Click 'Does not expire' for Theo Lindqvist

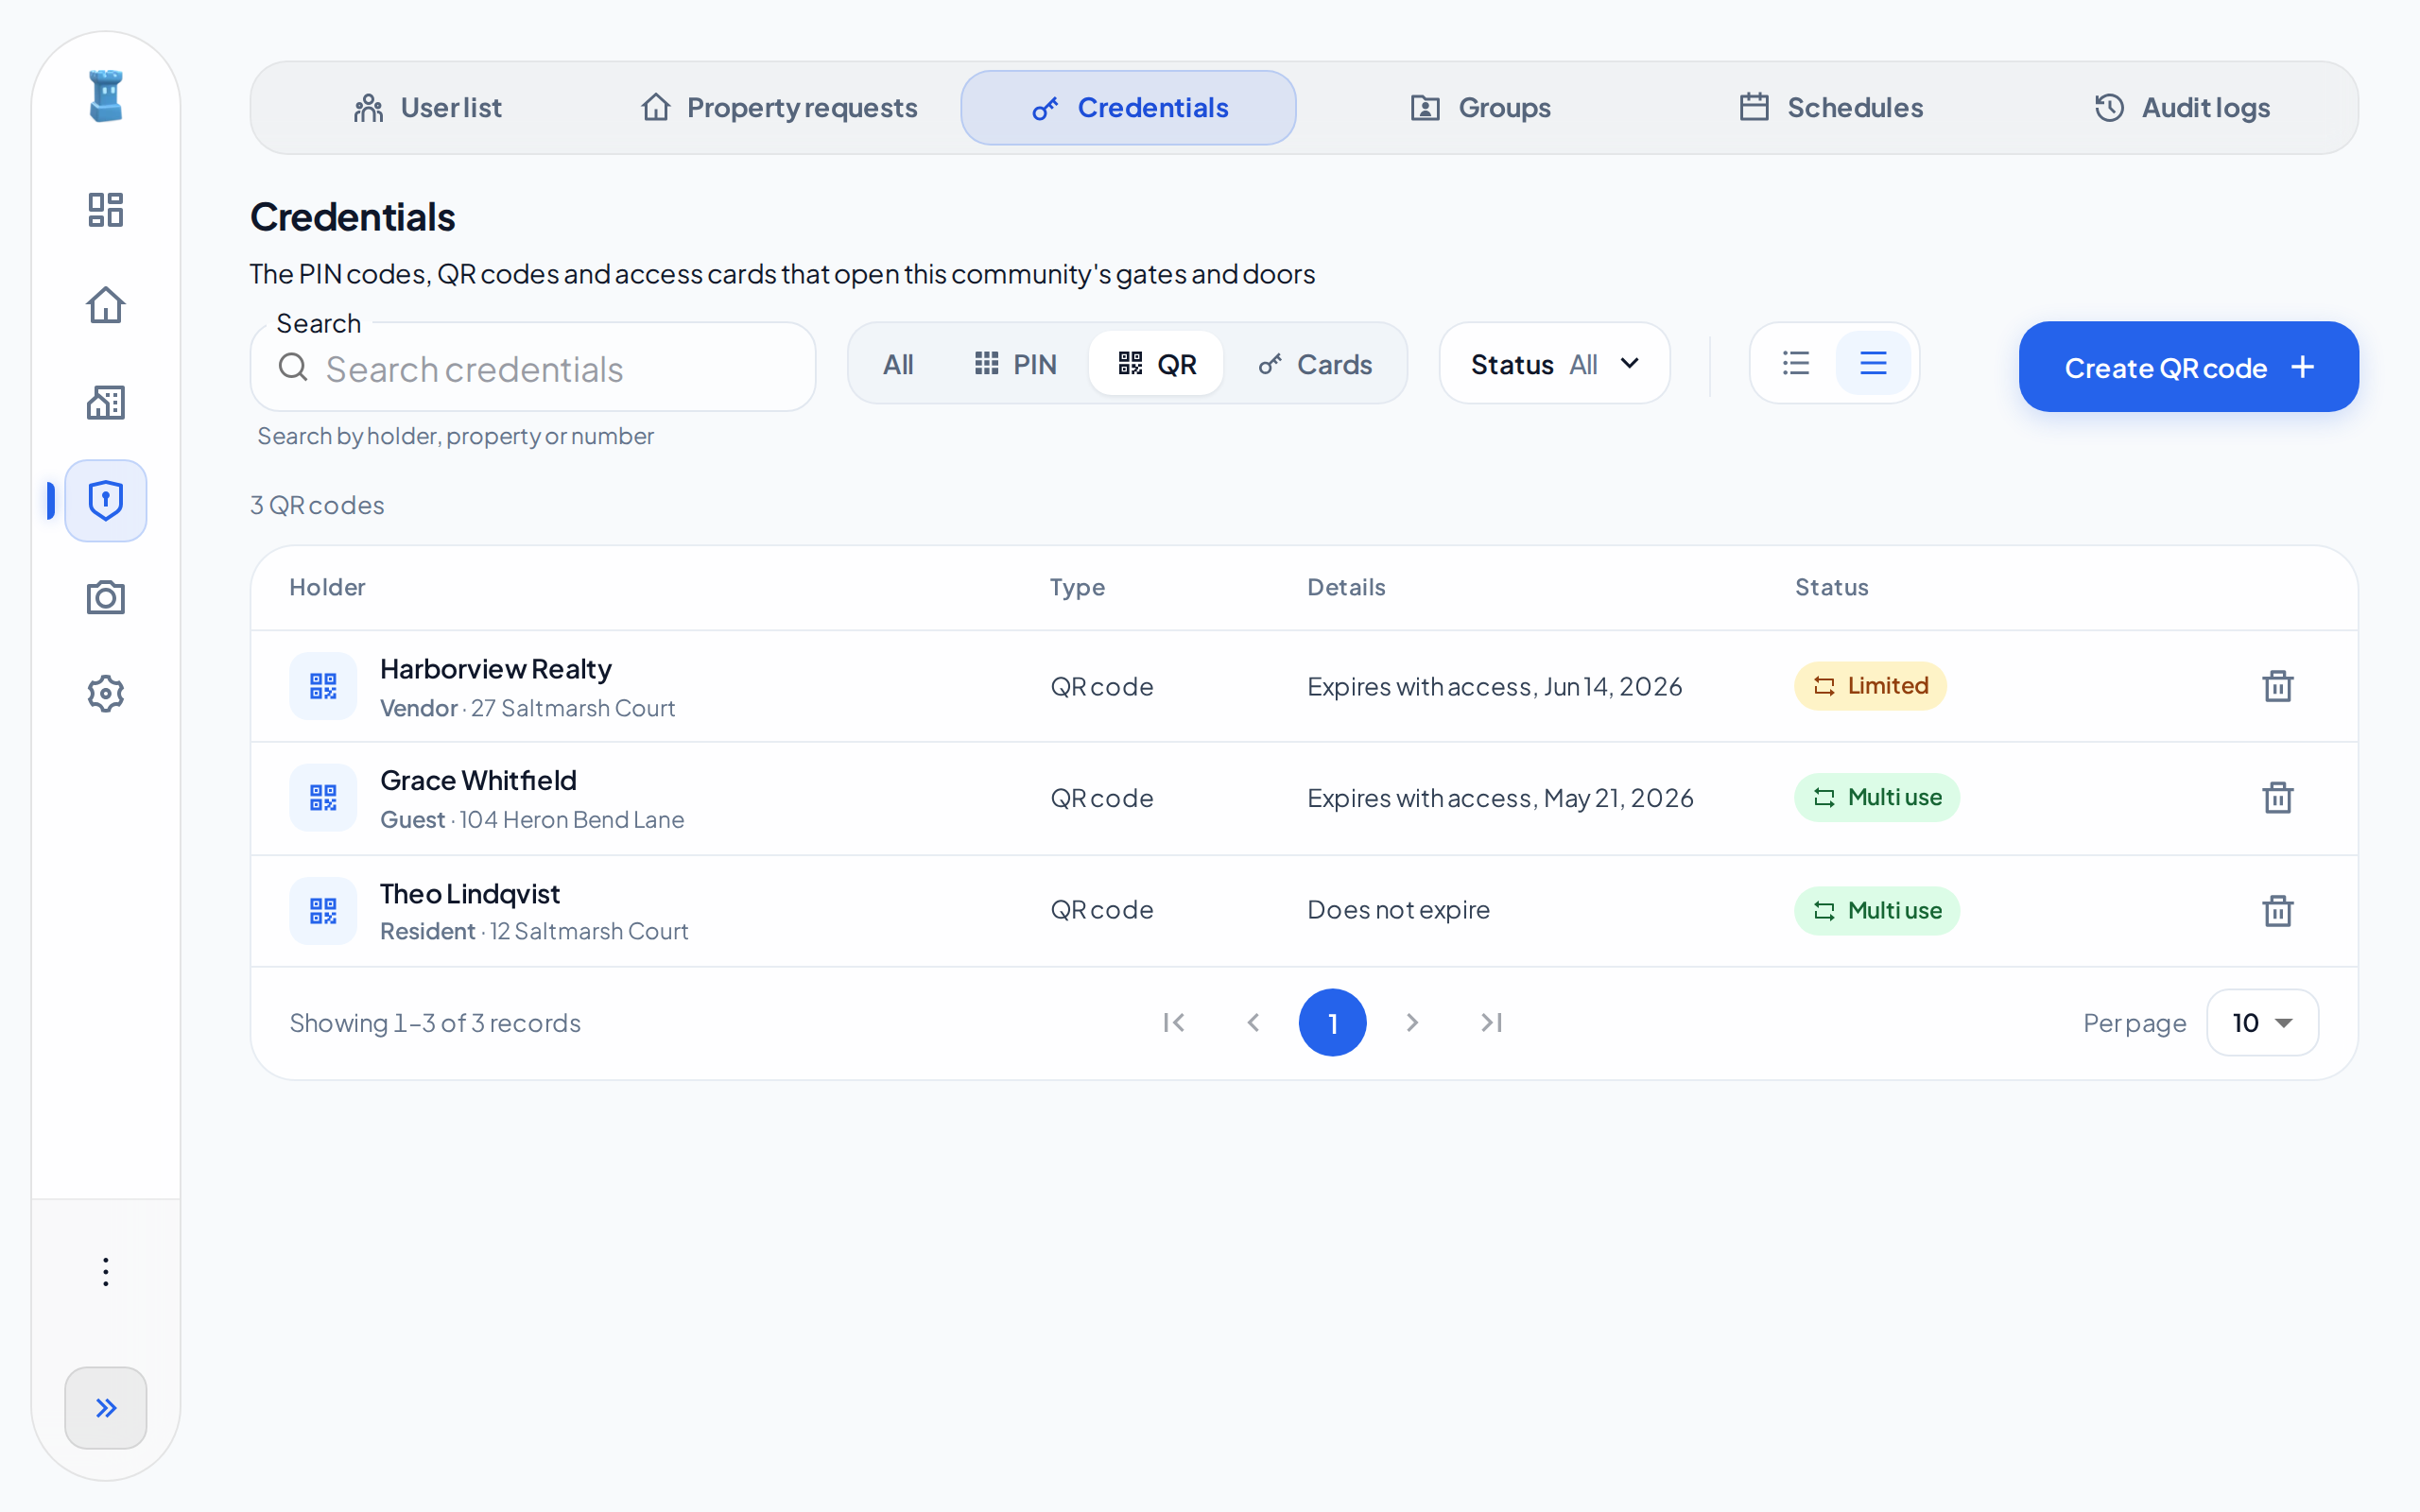1398,910
